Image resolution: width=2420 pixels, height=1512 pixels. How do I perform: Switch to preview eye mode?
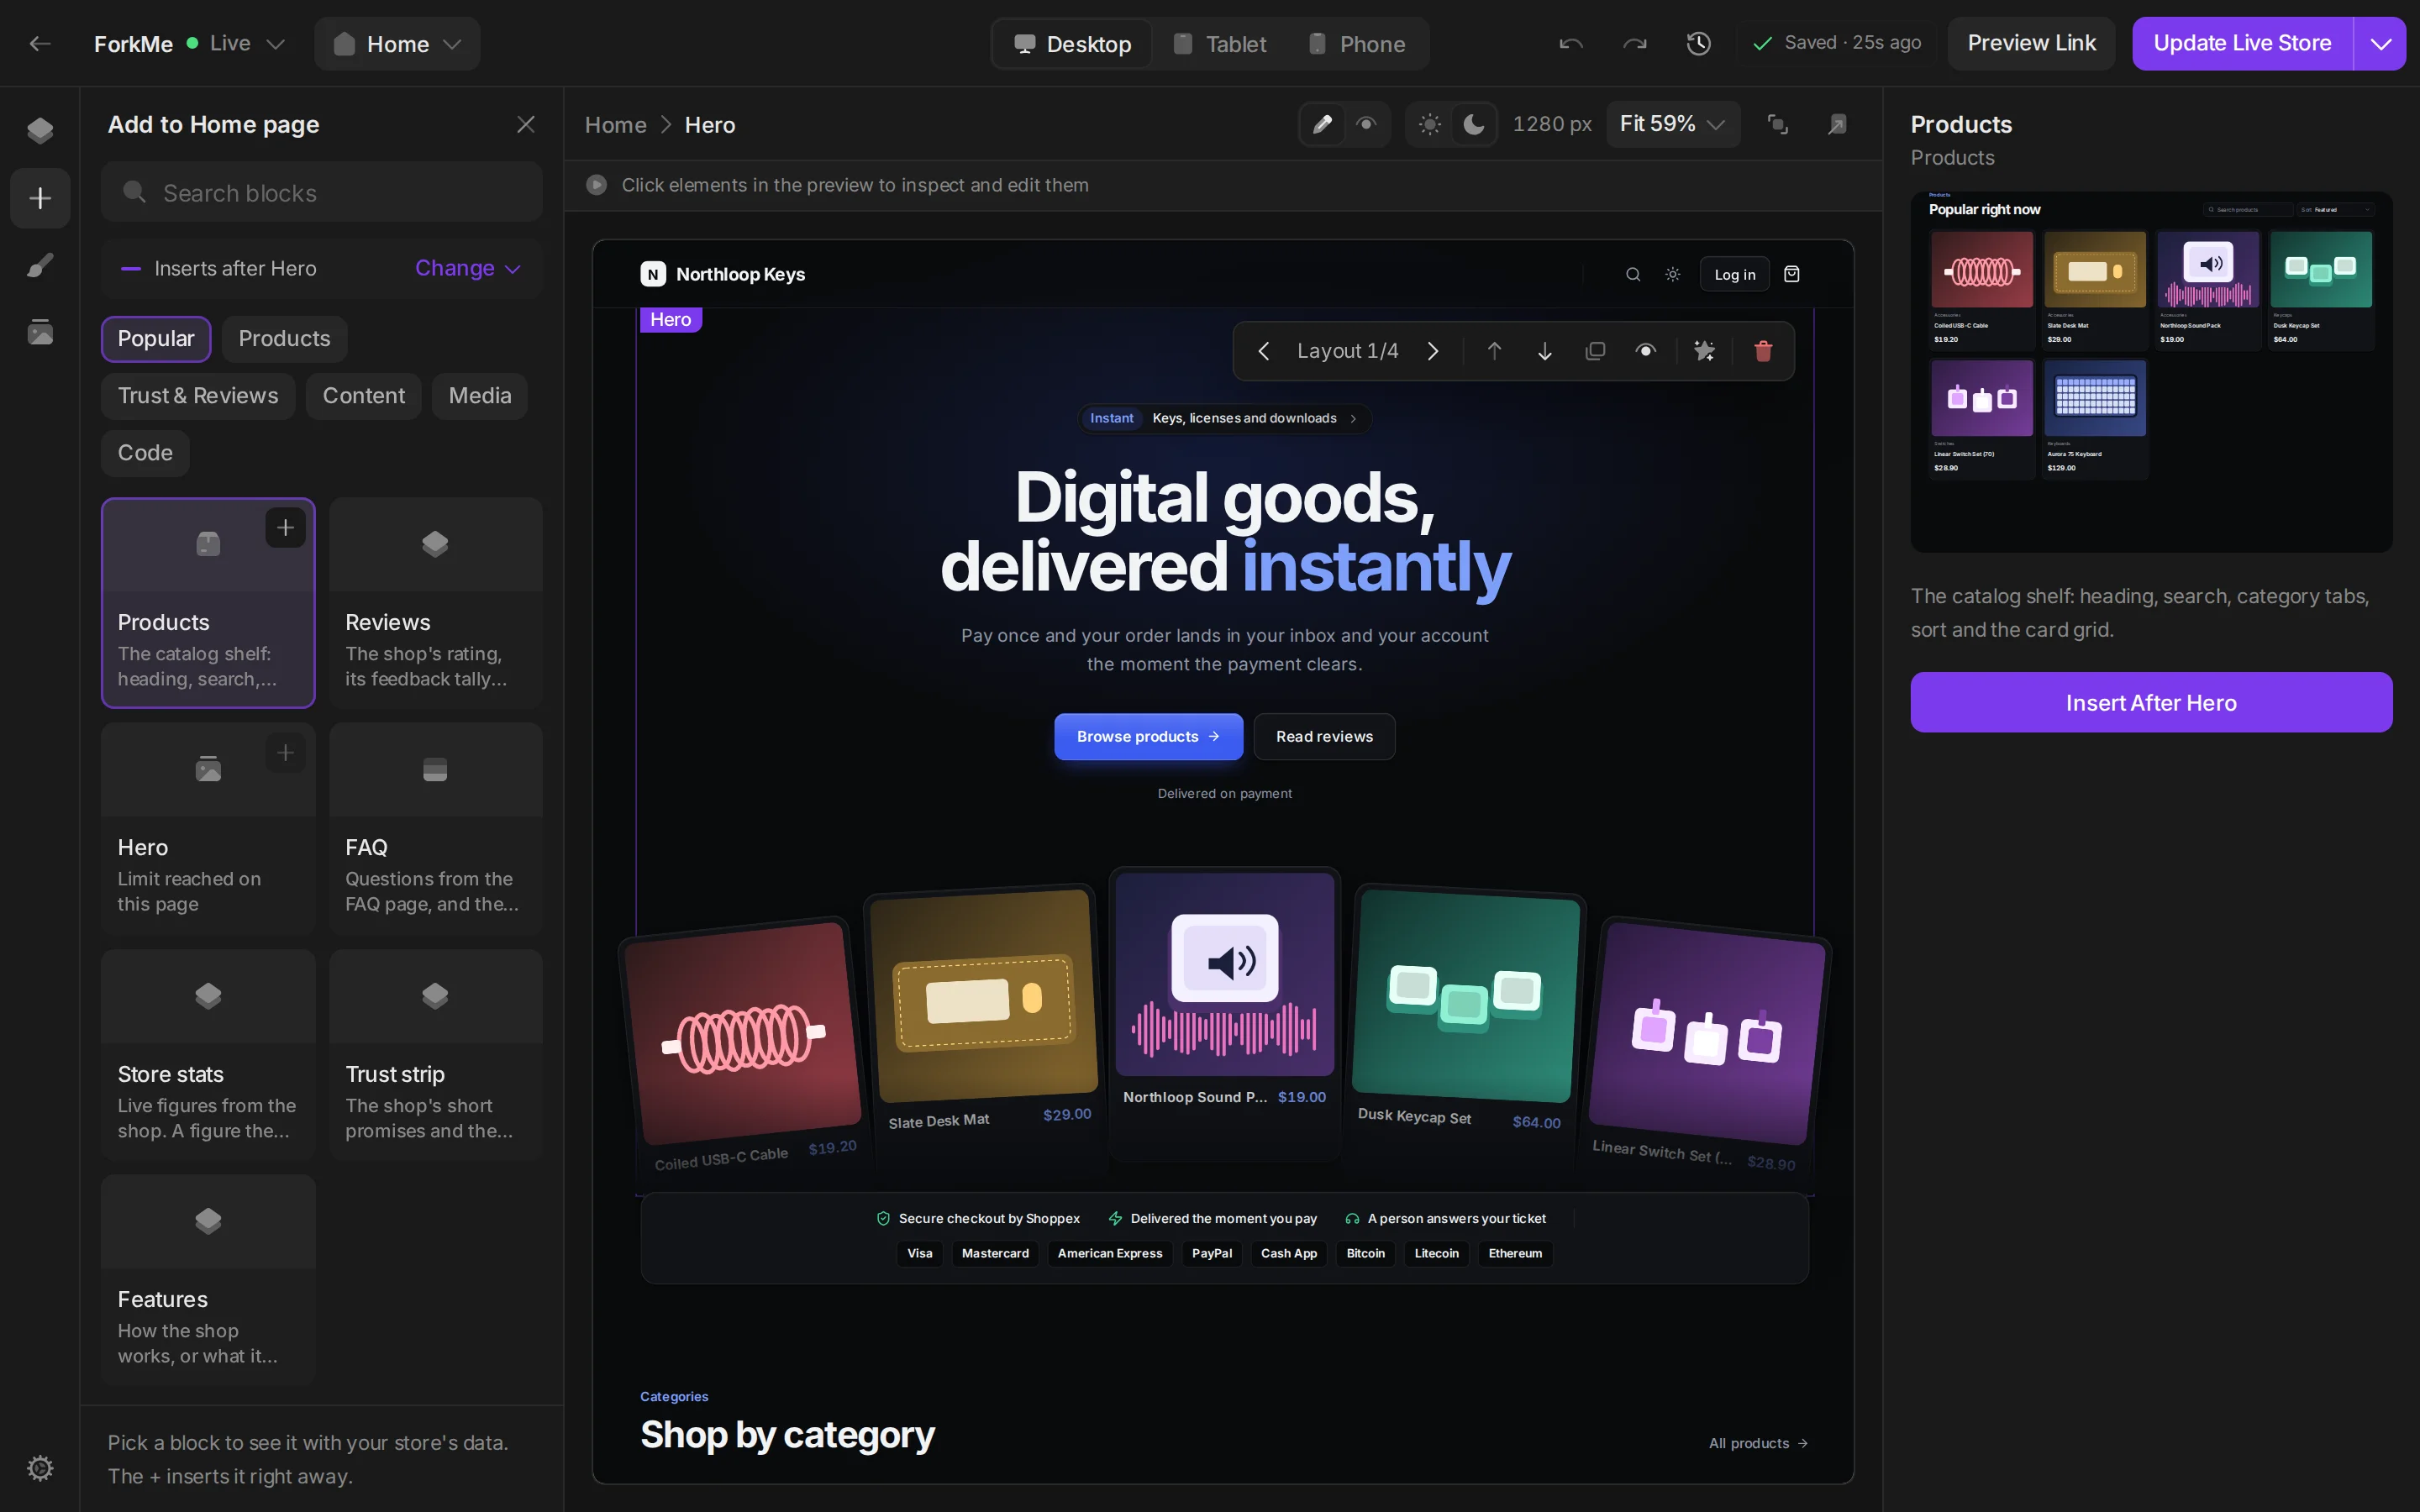coord(1366,124)
